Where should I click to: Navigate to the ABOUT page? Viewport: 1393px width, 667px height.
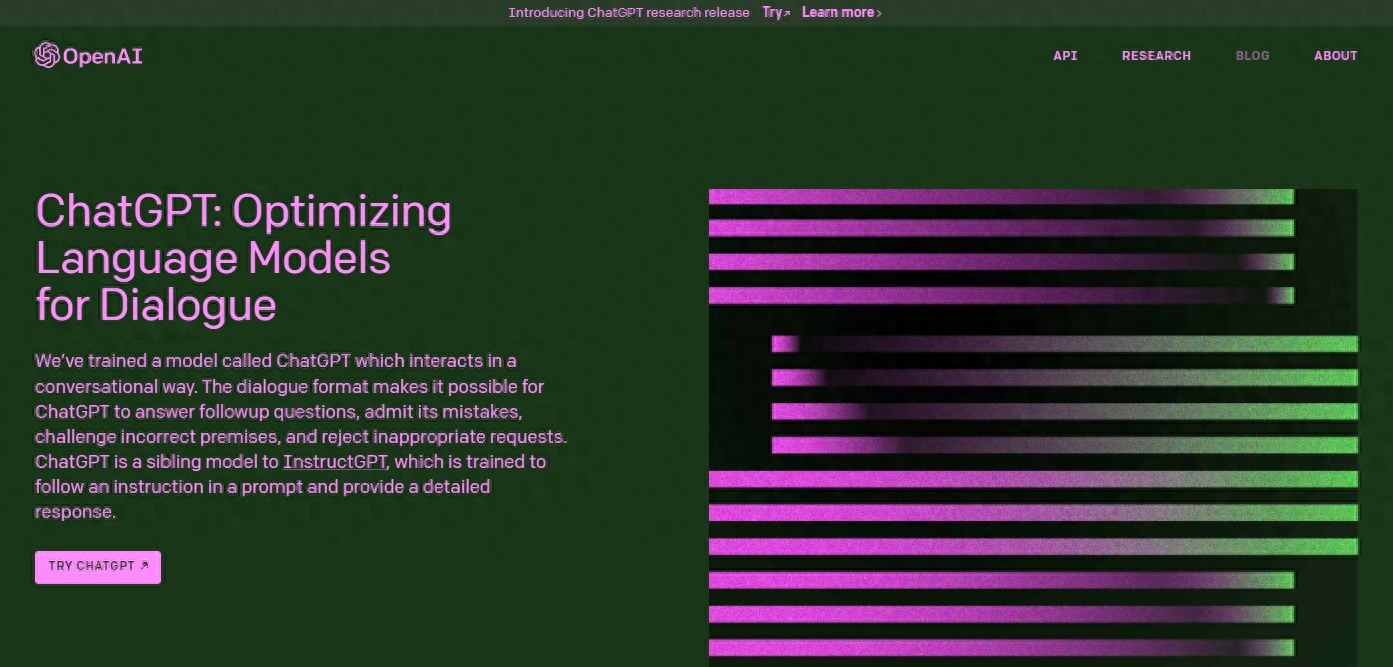pos(1335,56)
